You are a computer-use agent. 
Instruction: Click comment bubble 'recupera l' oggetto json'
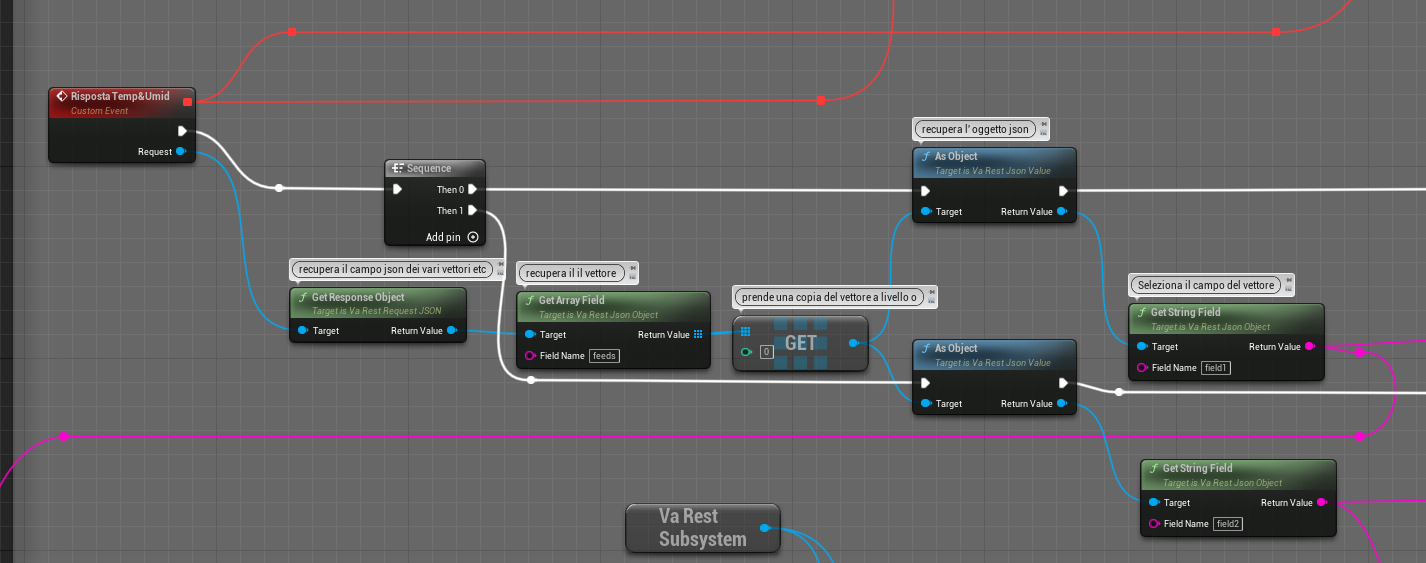[974, 128]
